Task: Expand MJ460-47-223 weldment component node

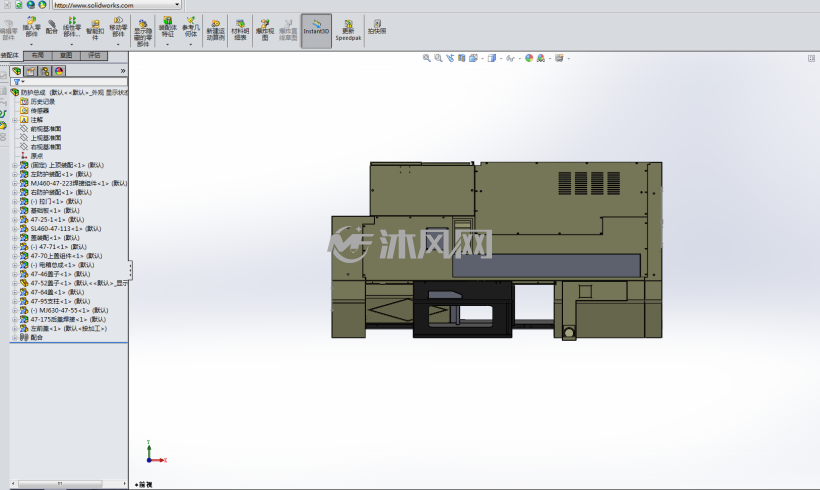Action: pos(15,184)
